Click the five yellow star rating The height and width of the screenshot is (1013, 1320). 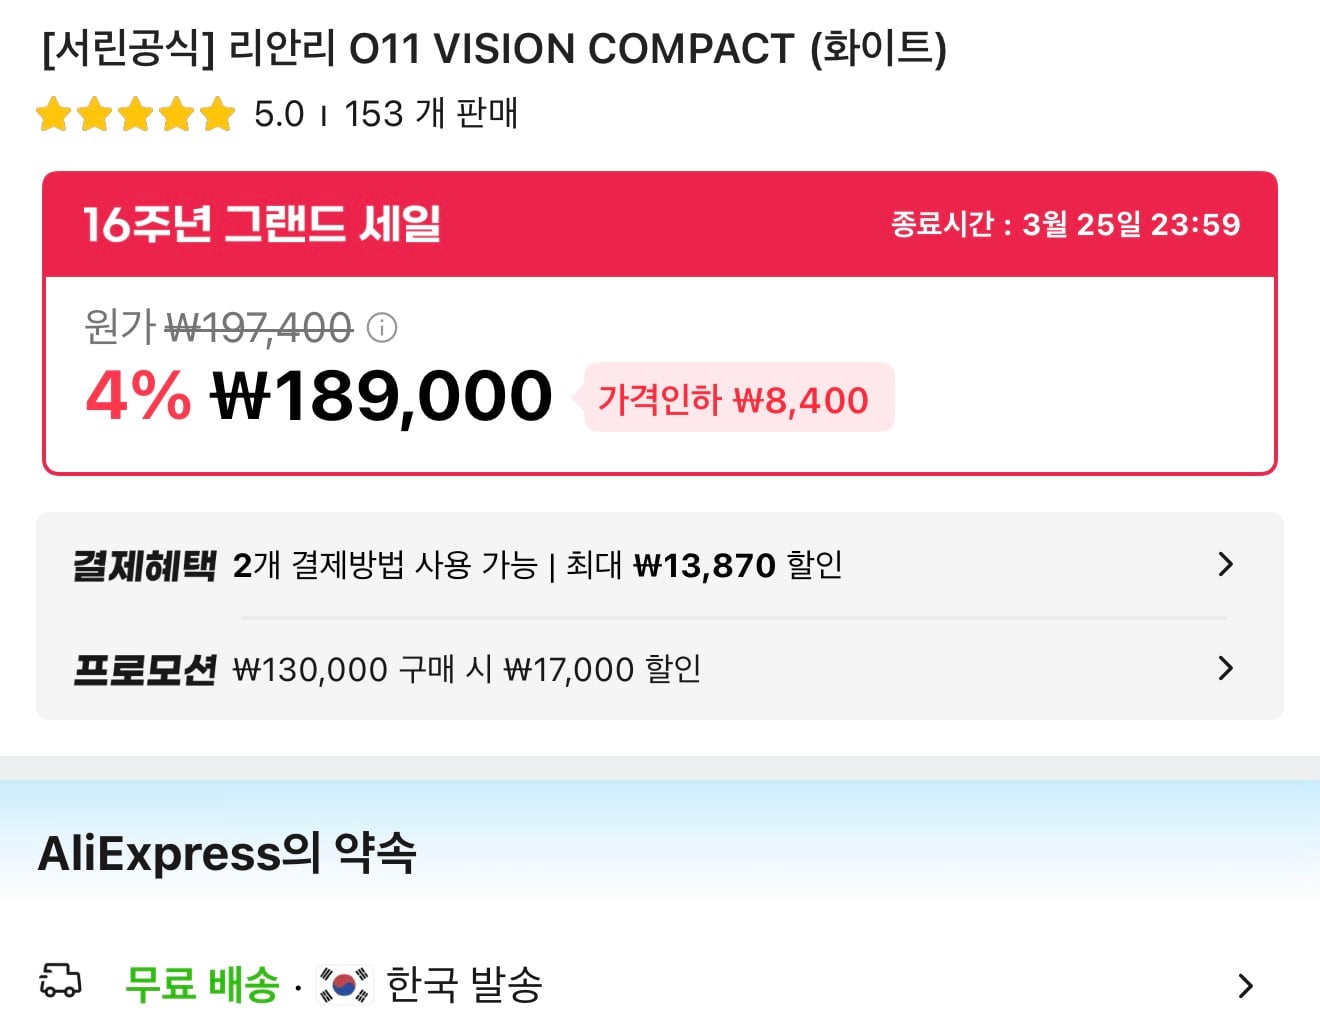[135, 115]
